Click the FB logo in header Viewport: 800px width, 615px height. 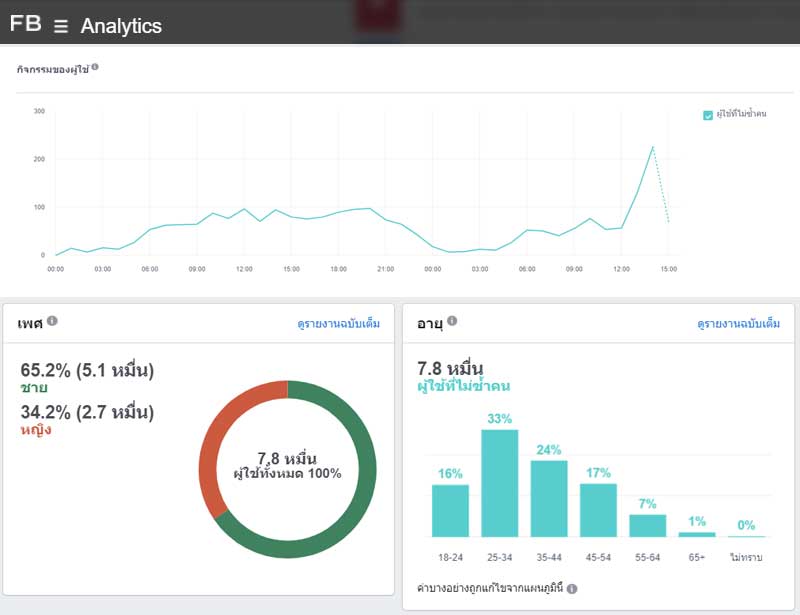pyautogui.click(x=25, y=24)
